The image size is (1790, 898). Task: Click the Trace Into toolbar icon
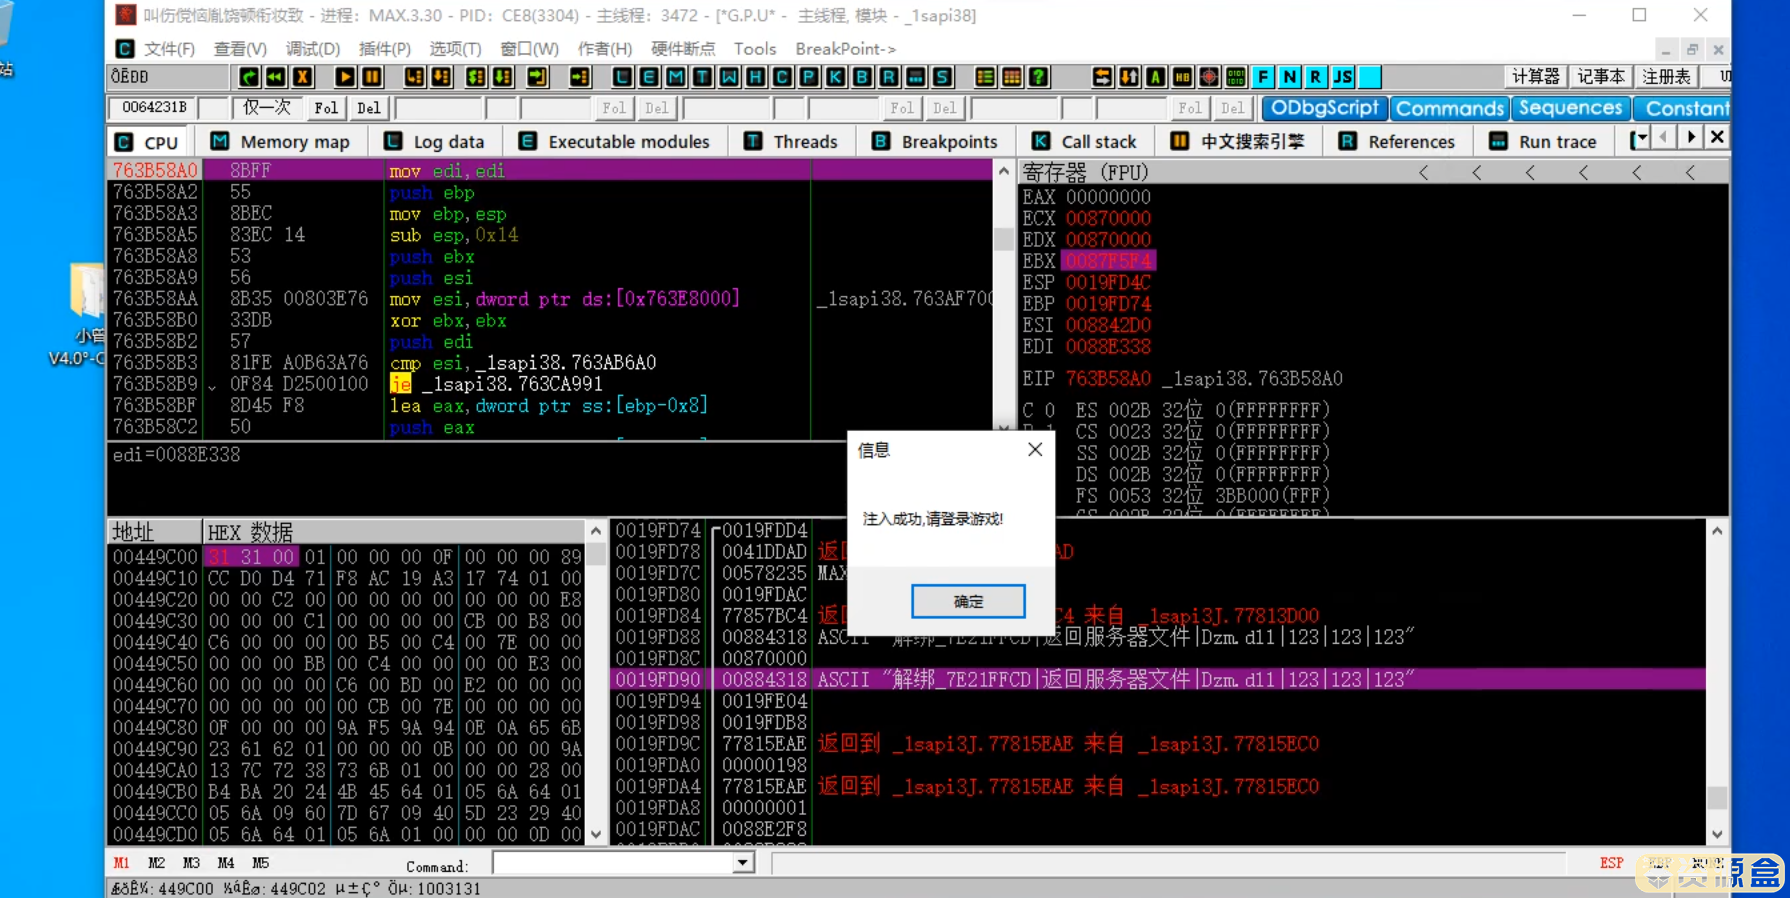pyautogui.click(x=476, y=77)
